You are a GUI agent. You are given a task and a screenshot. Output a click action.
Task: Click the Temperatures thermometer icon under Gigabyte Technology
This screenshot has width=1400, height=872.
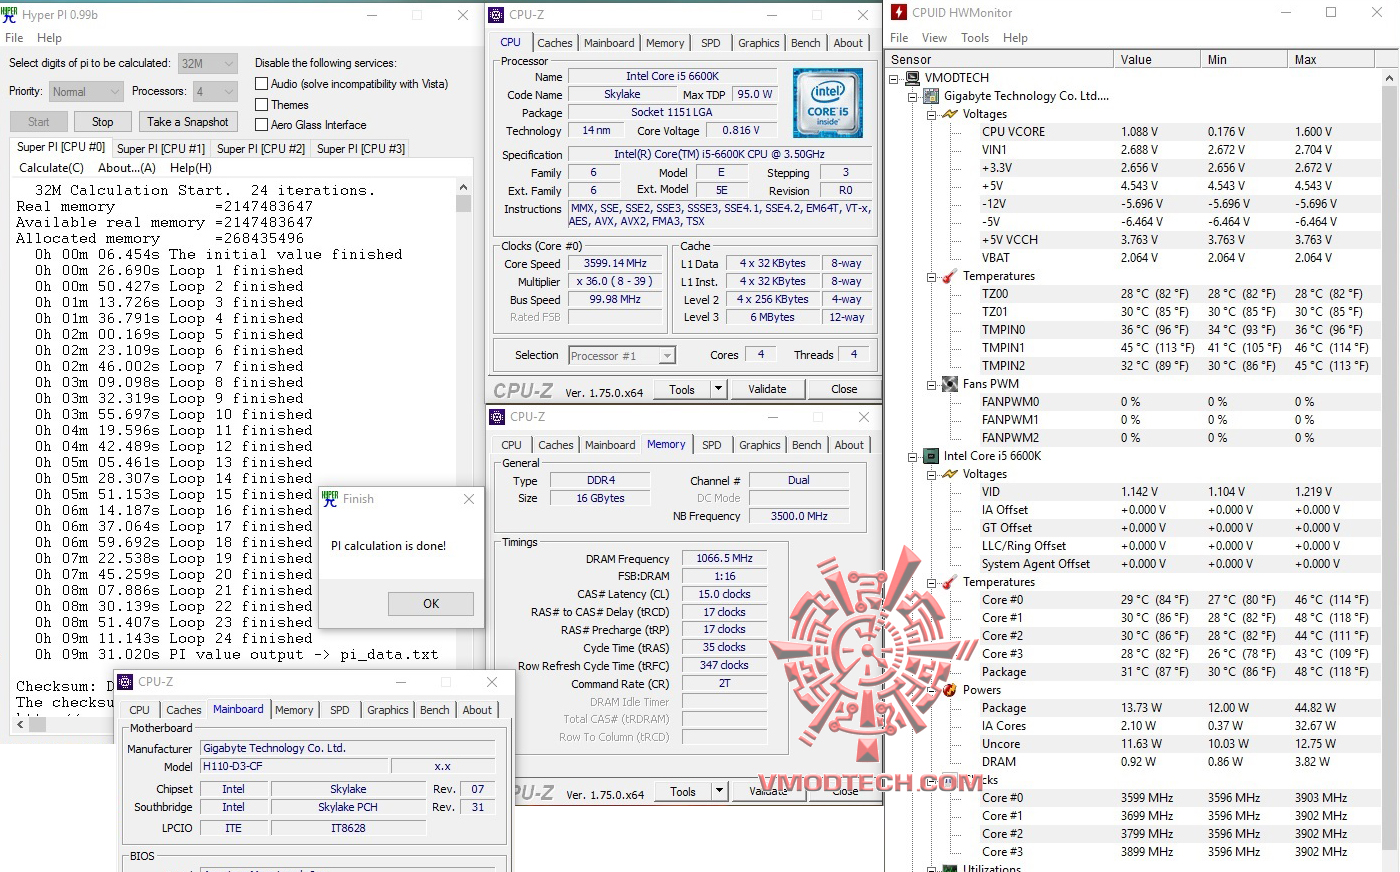click(950, 276)
